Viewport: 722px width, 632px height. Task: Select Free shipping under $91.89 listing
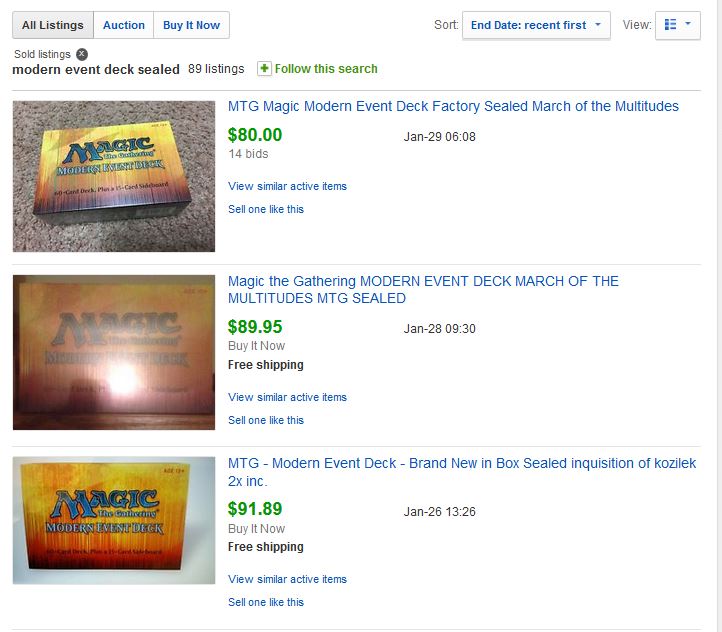266,547
